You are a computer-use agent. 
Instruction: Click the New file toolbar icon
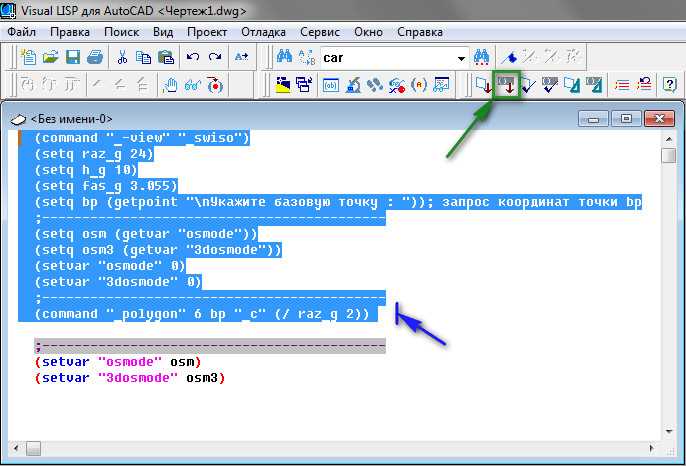tap(27, 57)
